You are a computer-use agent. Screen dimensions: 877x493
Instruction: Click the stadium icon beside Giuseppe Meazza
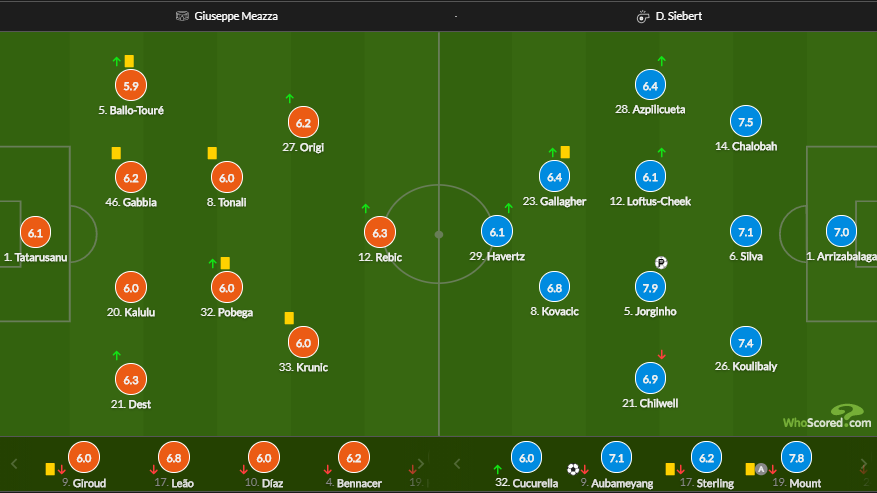click(182, 16)
